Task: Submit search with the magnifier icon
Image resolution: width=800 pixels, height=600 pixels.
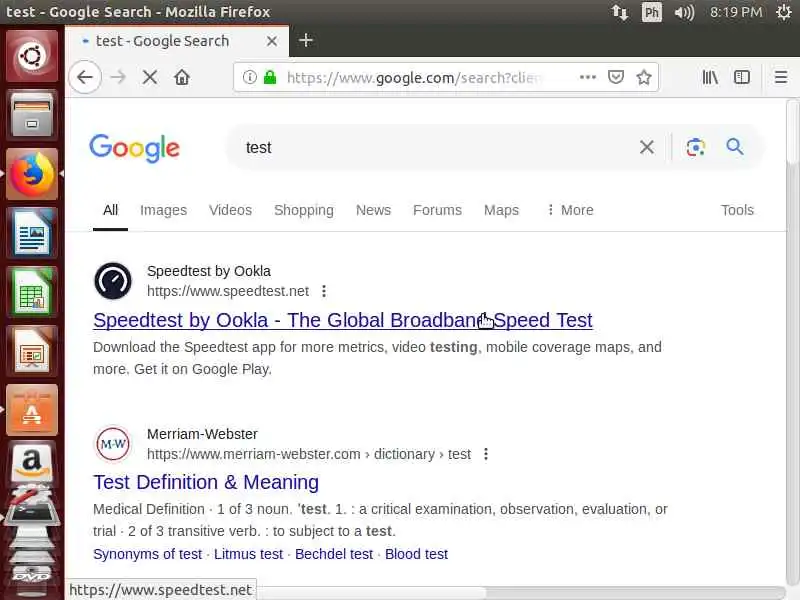Action: (735, 147)
